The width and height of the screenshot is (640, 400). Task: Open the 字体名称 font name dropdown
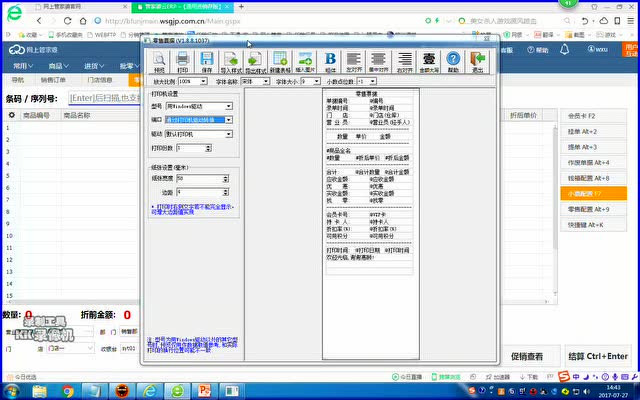pos(266,82)
